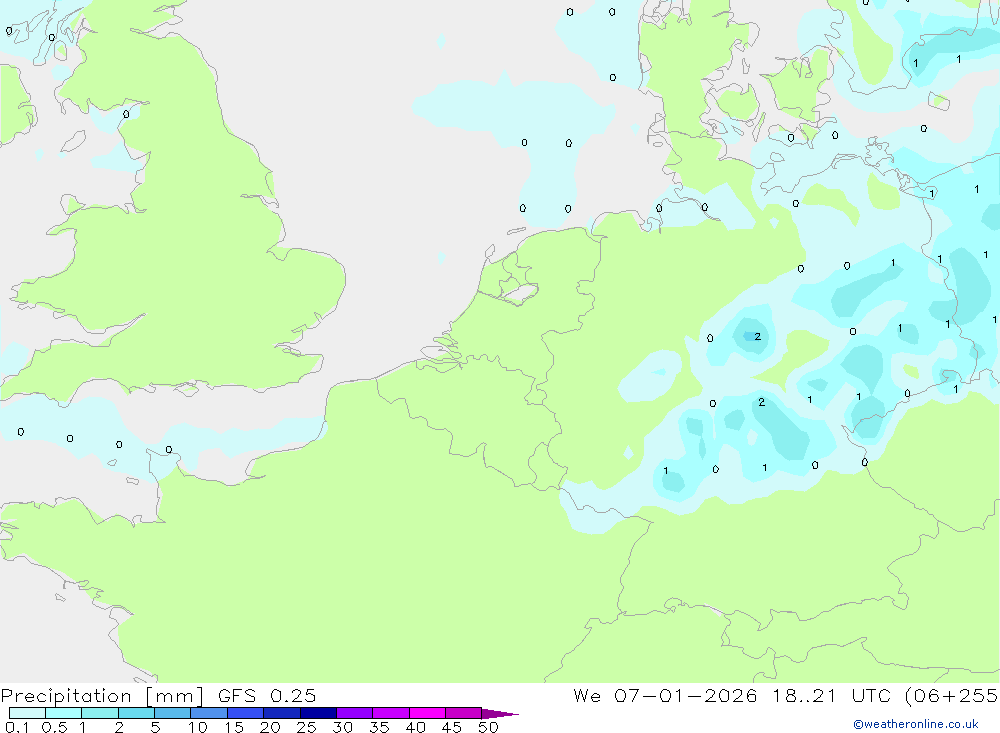
Task: Open the weatheronline.co.uk credit link
Action: [x=916, y=724]
